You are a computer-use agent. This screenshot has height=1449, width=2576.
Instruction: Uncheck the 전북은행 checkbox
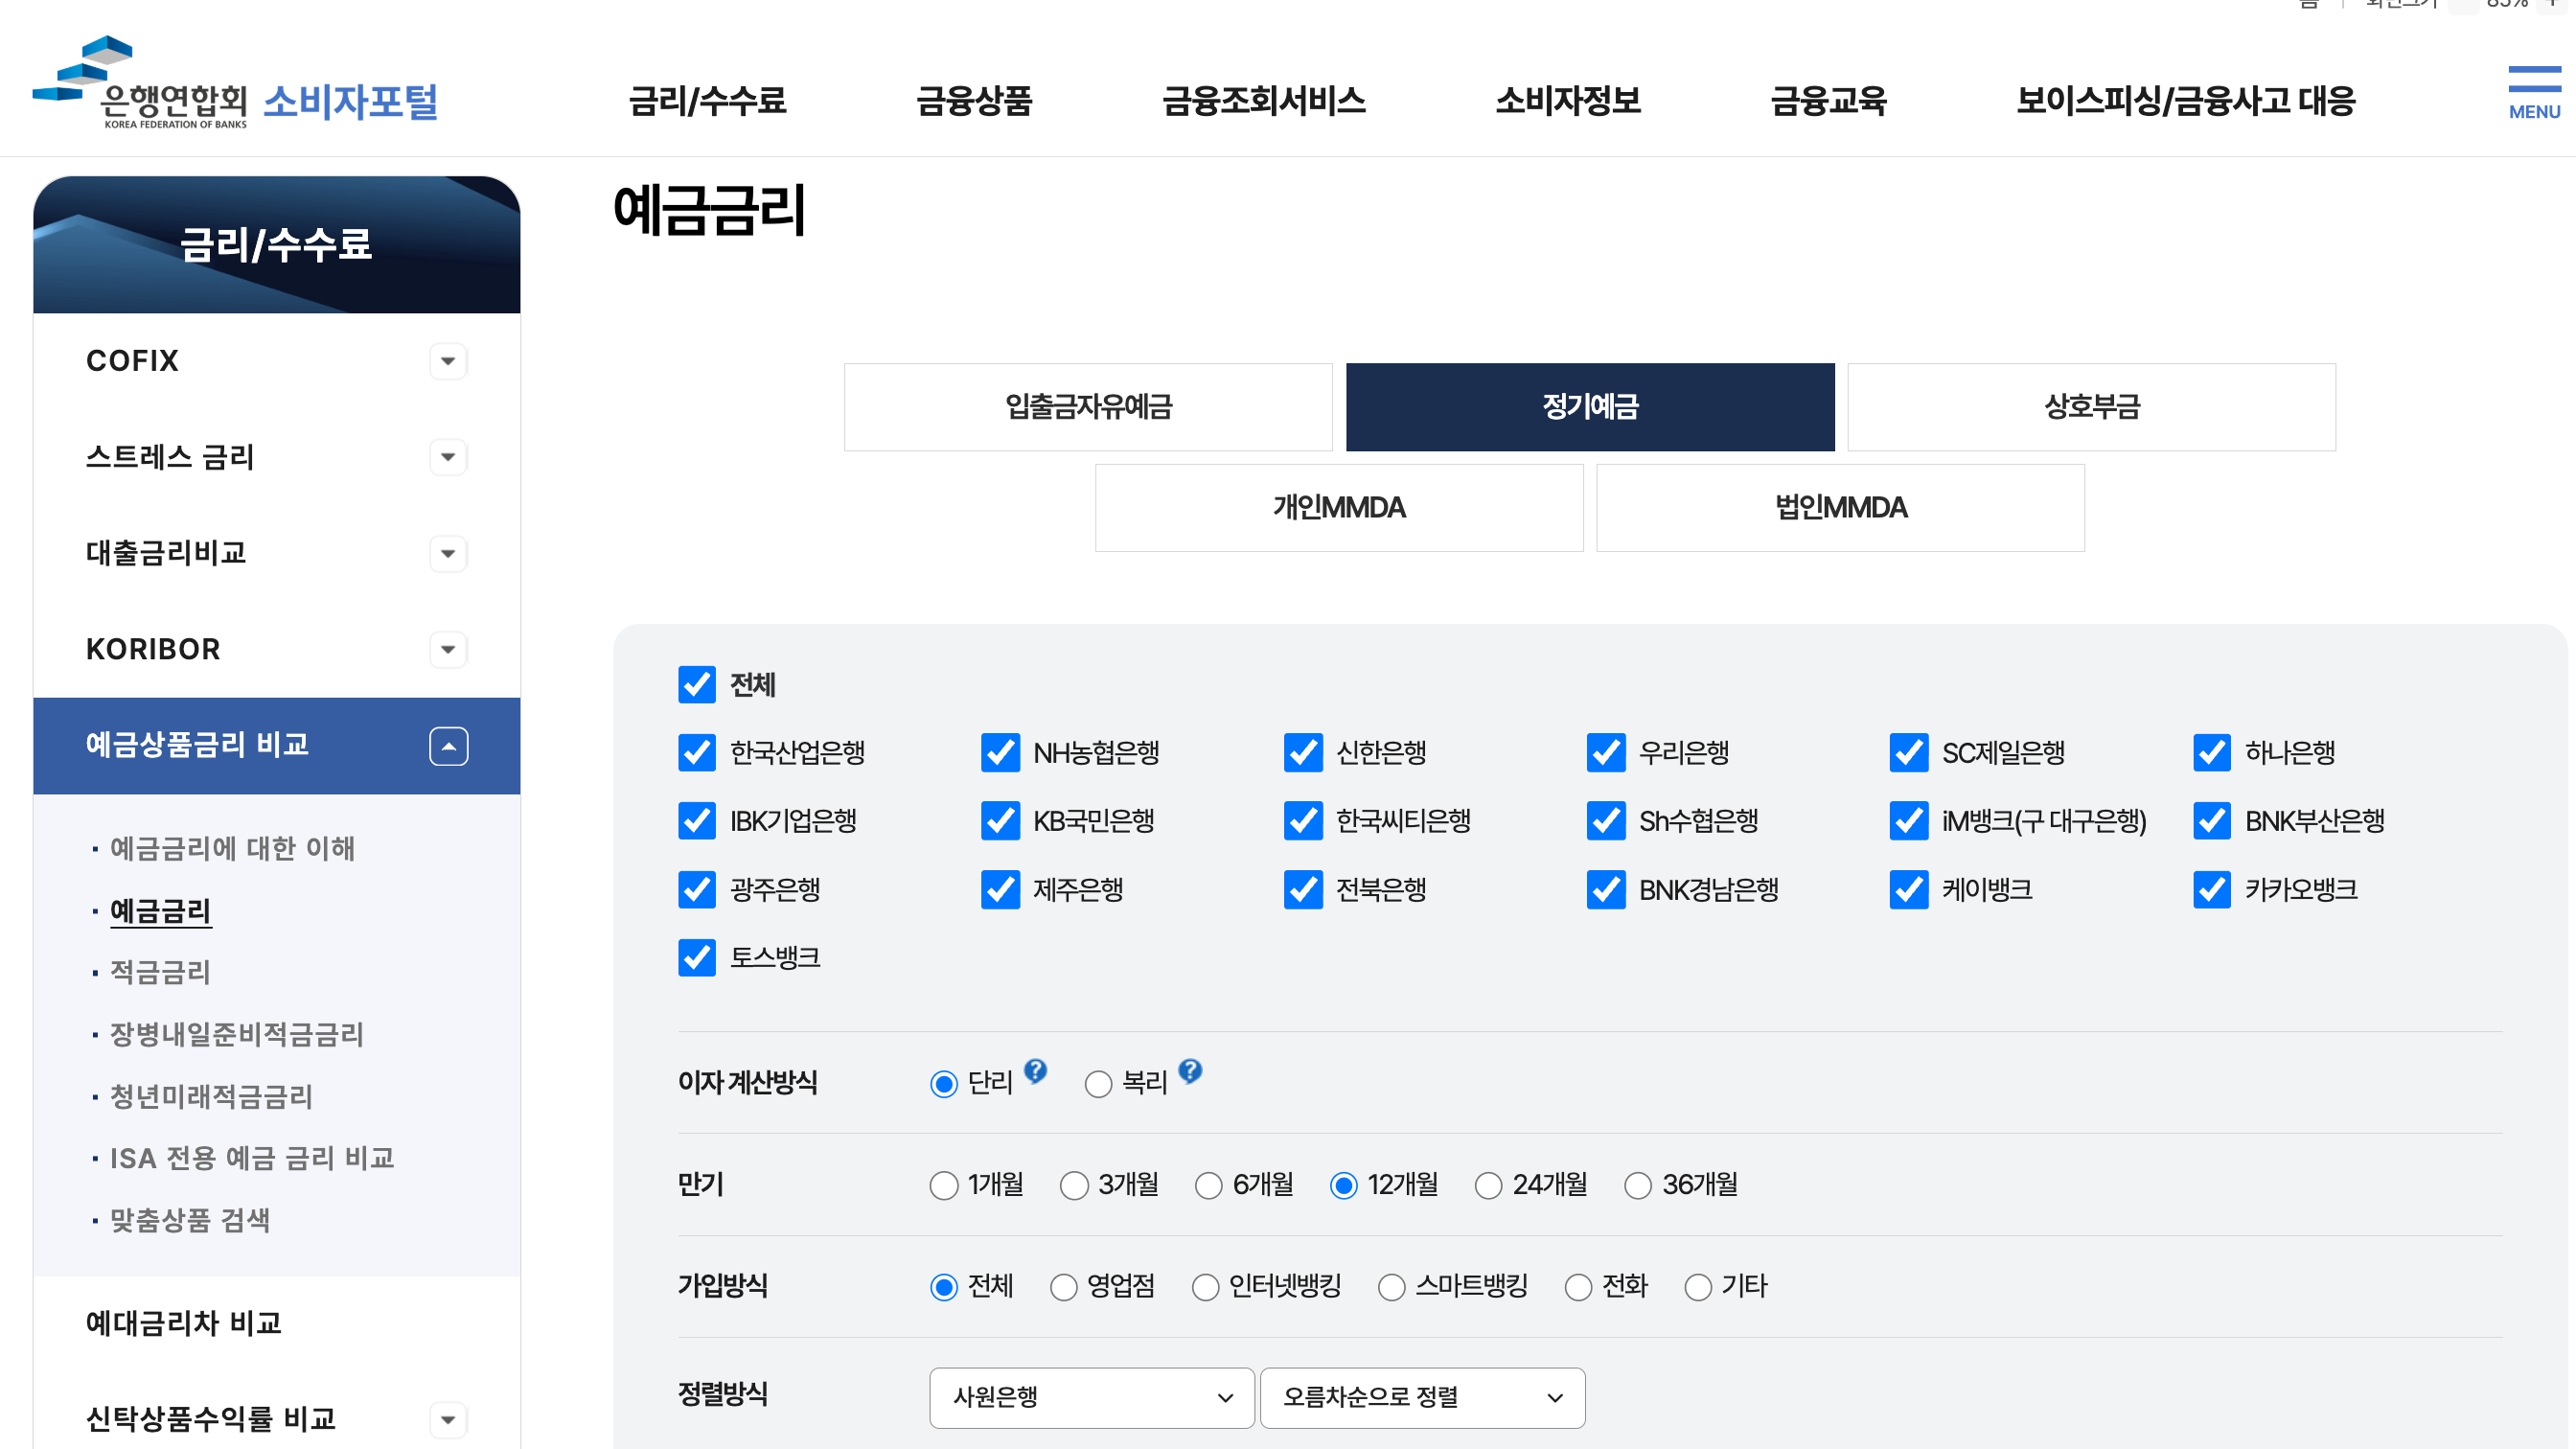tap(1303, 890)
